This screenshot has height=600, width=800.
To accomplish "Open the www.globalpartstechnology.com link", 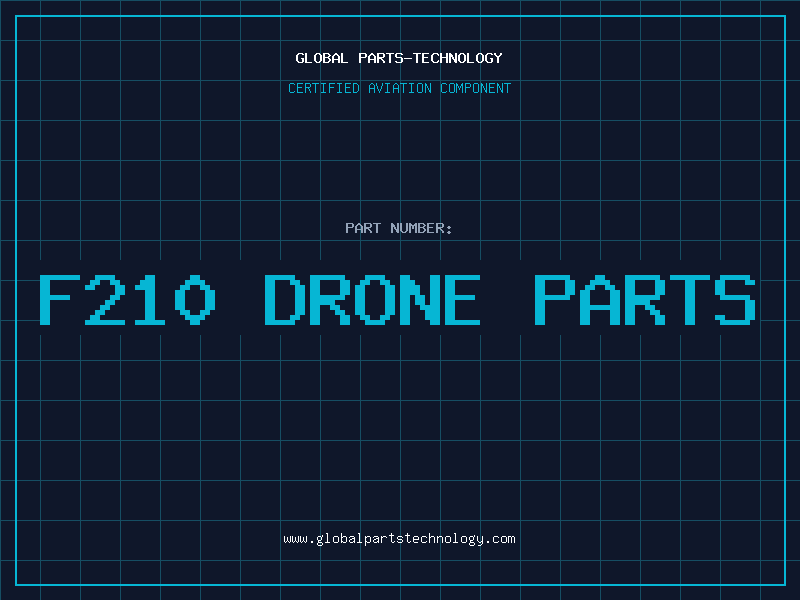I will (399, 539).
